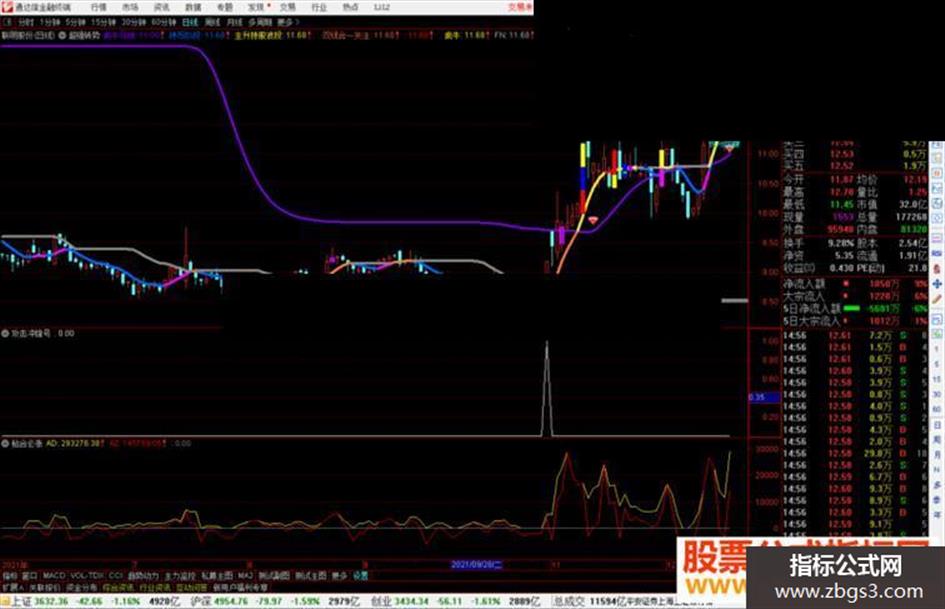Screen dimensions: 945x609
Task: Open the 行情 menu
Action: [x=98, y=7]
